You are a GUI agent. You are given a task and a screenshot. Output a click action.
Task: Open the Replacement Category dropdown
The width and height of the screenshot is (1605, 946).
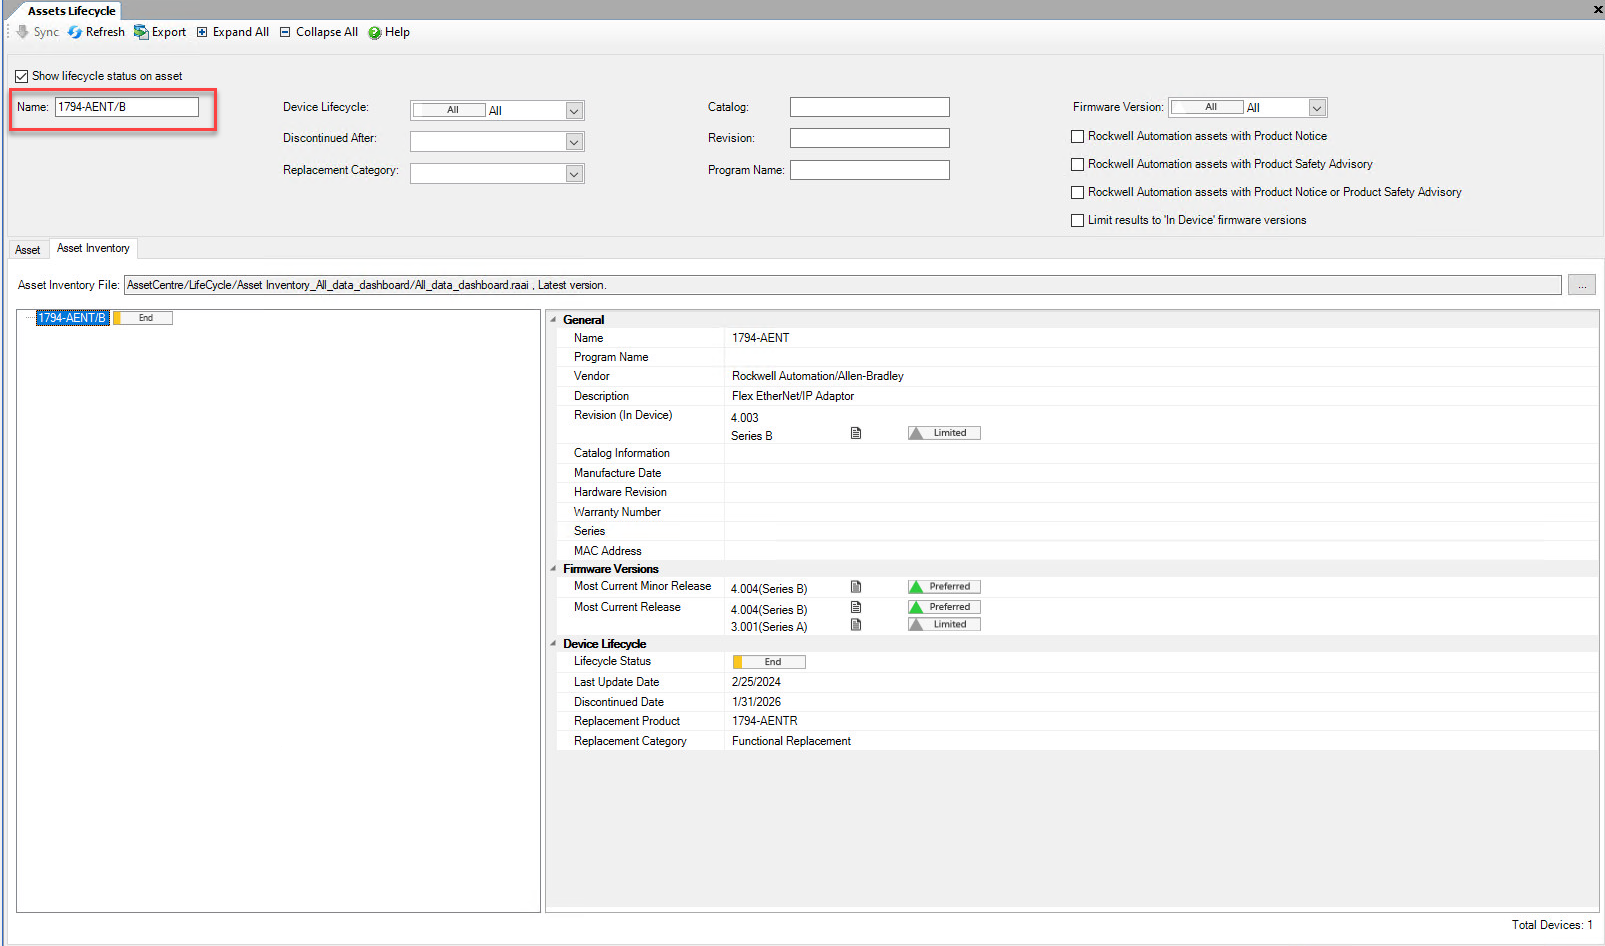574,174
